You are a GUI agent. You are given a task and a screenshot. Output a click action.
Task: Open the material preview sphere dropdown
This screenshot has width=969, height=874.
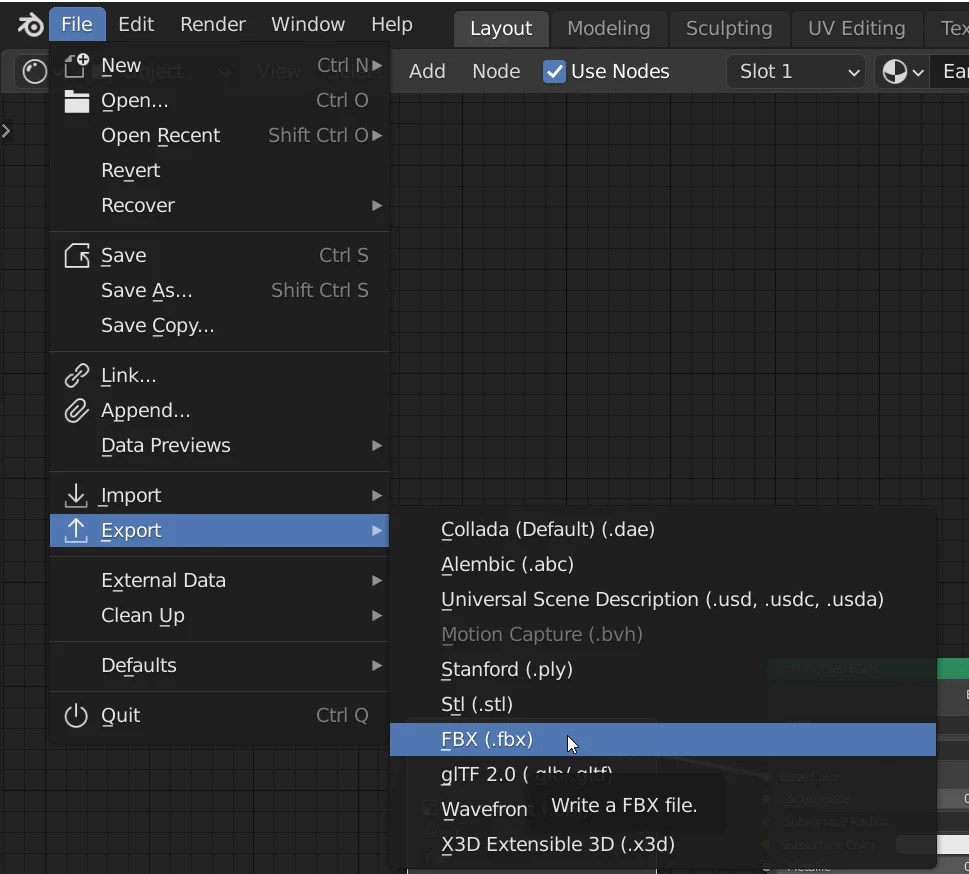[x=902, y=72]
